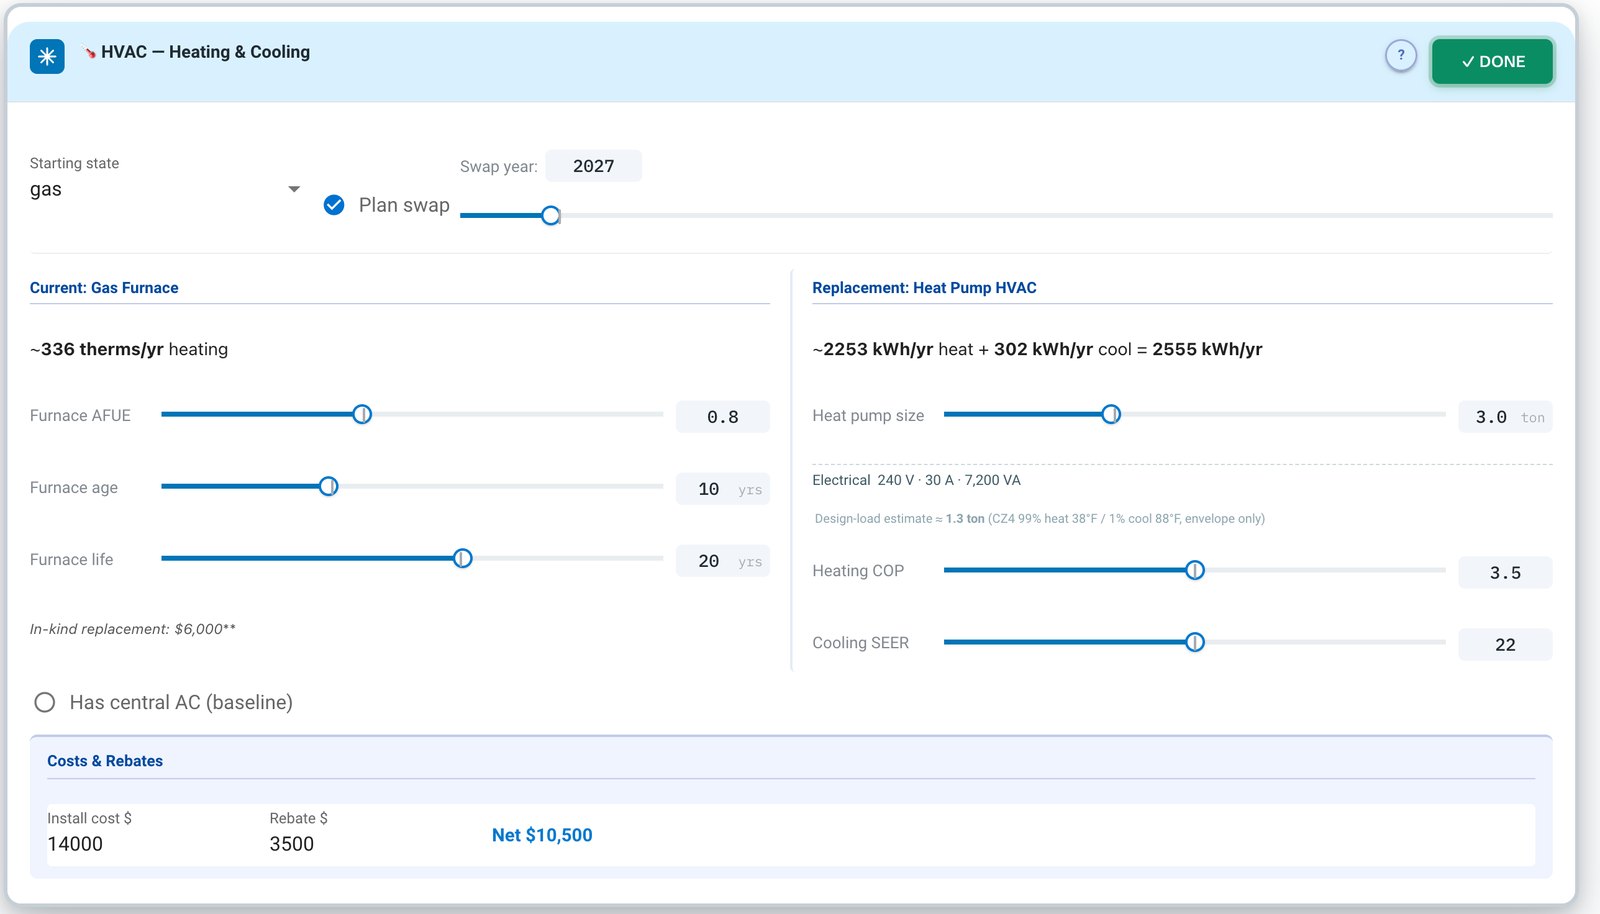Screen dimensions: 1600x914
Task: Click the Install cost 14000 field
Action: [x=148, y=844]
